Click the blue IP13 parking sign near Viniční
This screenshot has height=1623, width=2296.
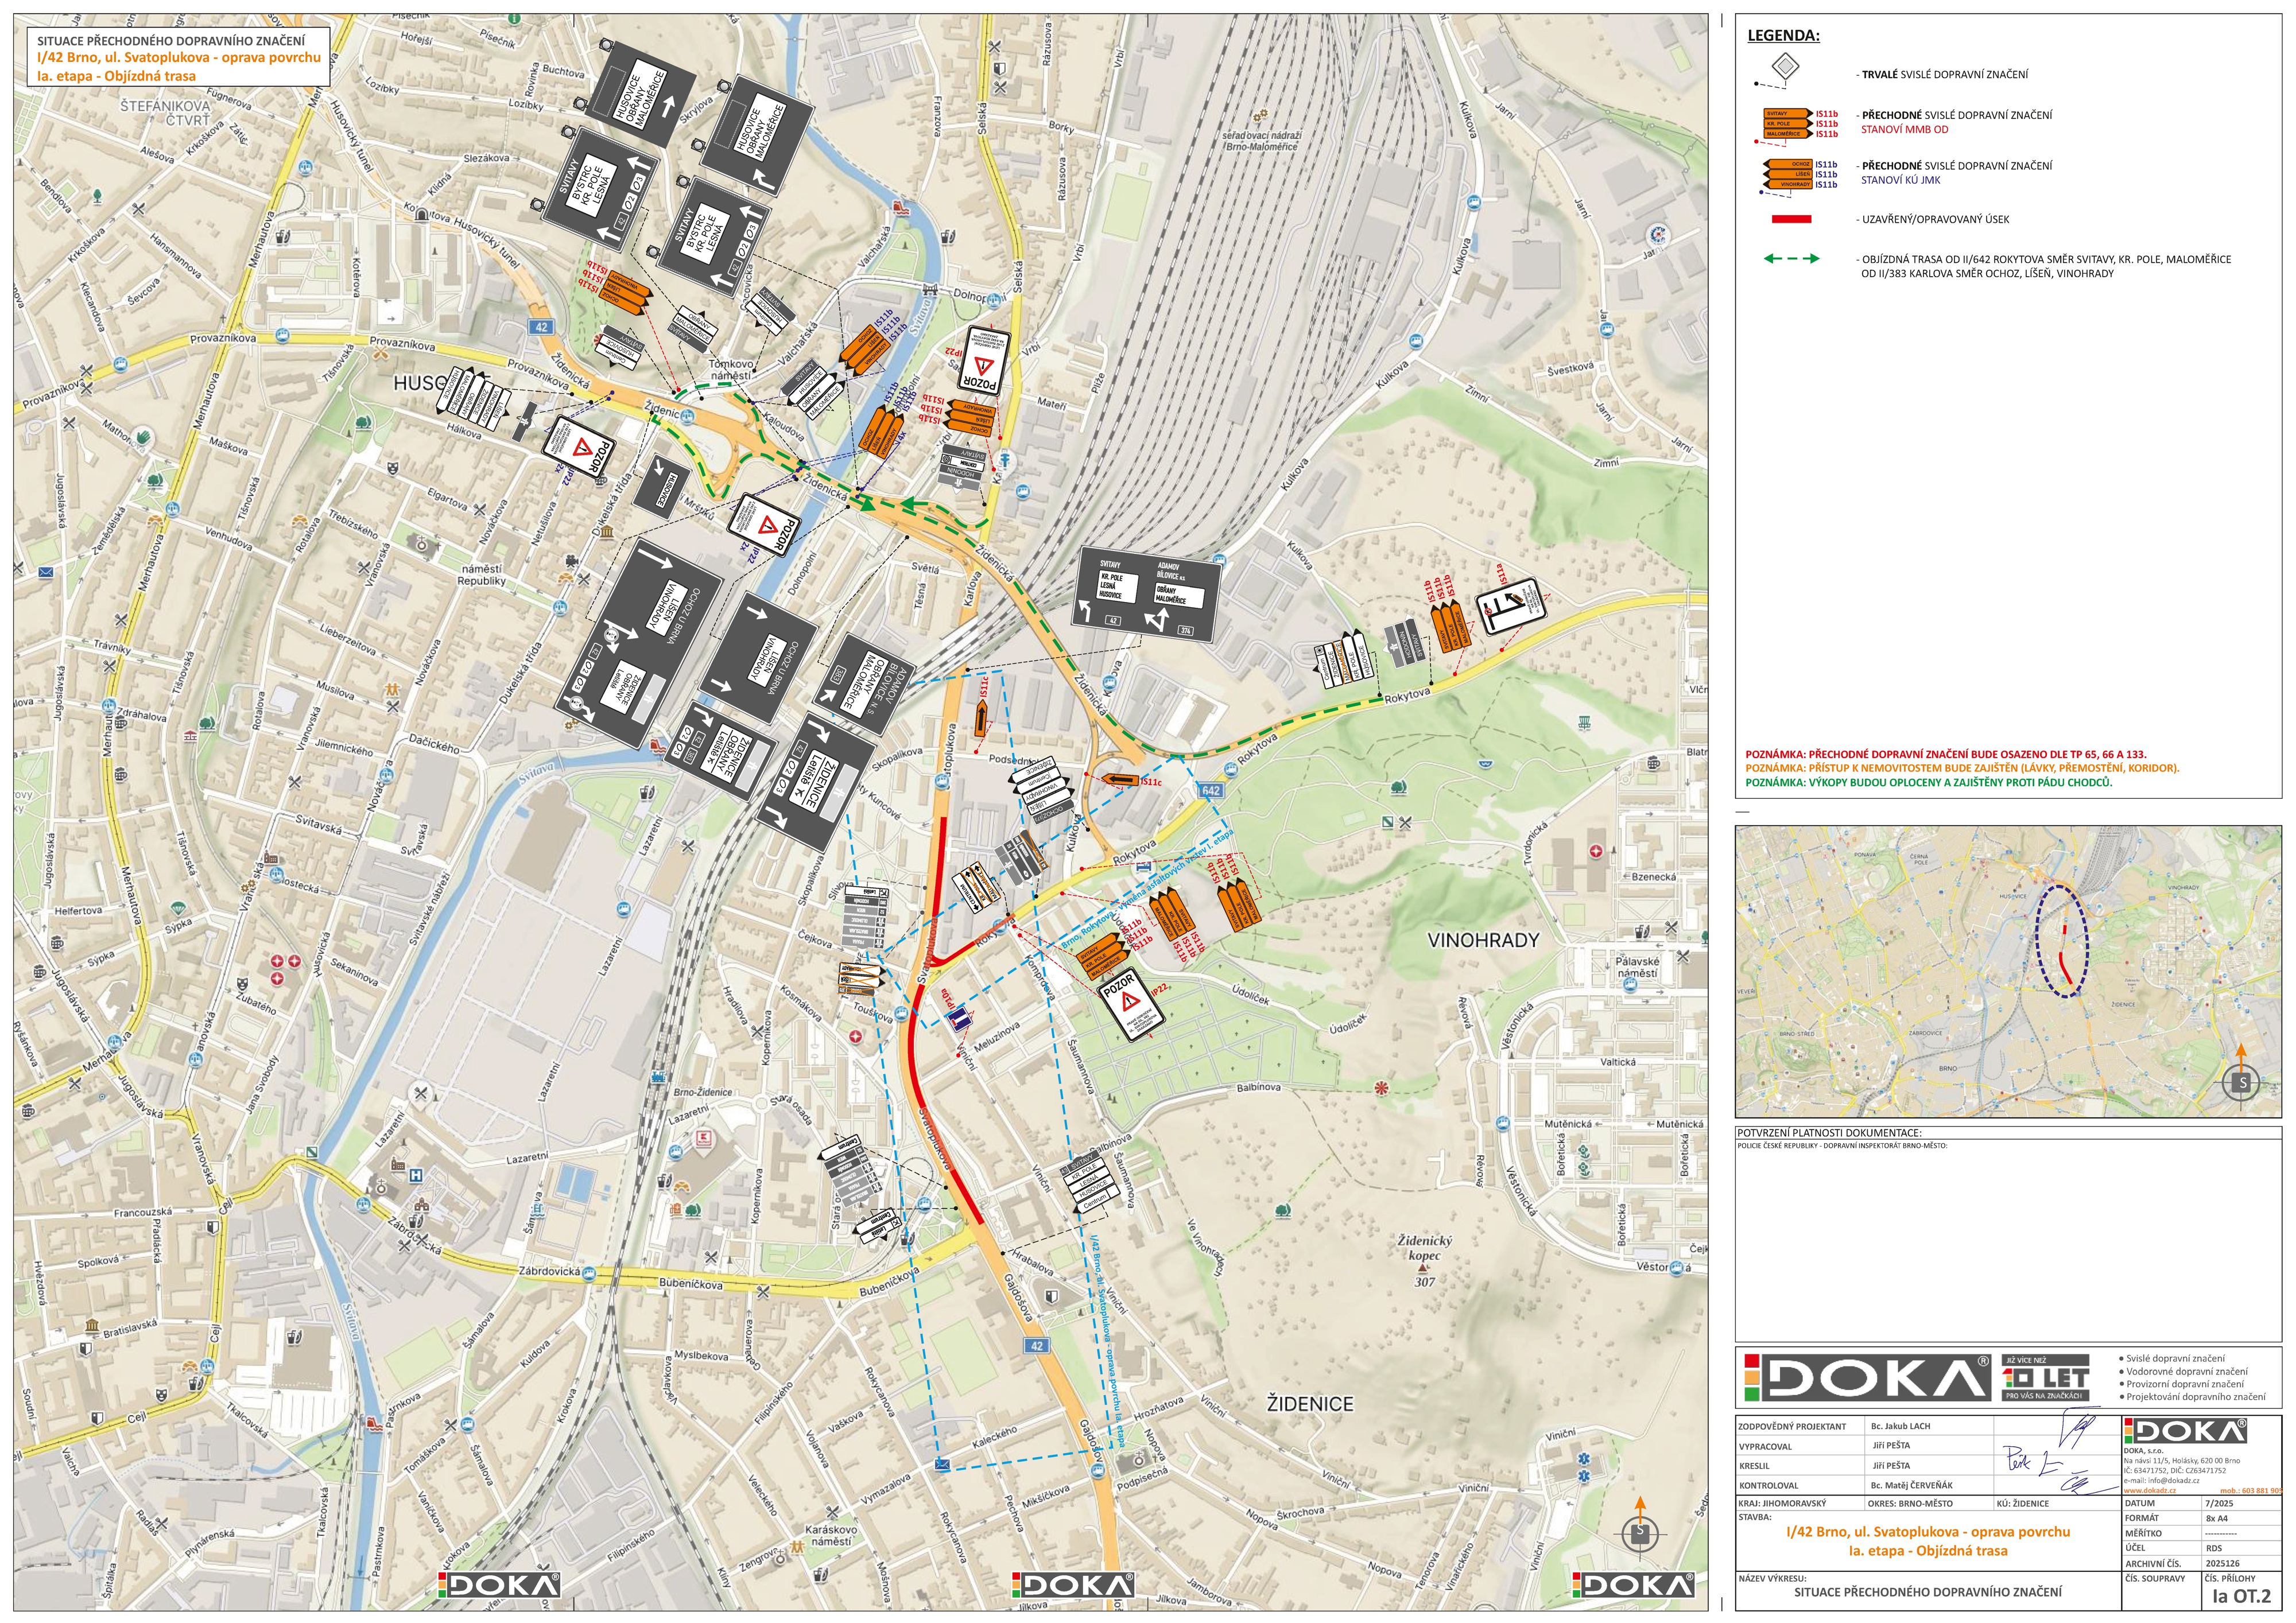960,1020
